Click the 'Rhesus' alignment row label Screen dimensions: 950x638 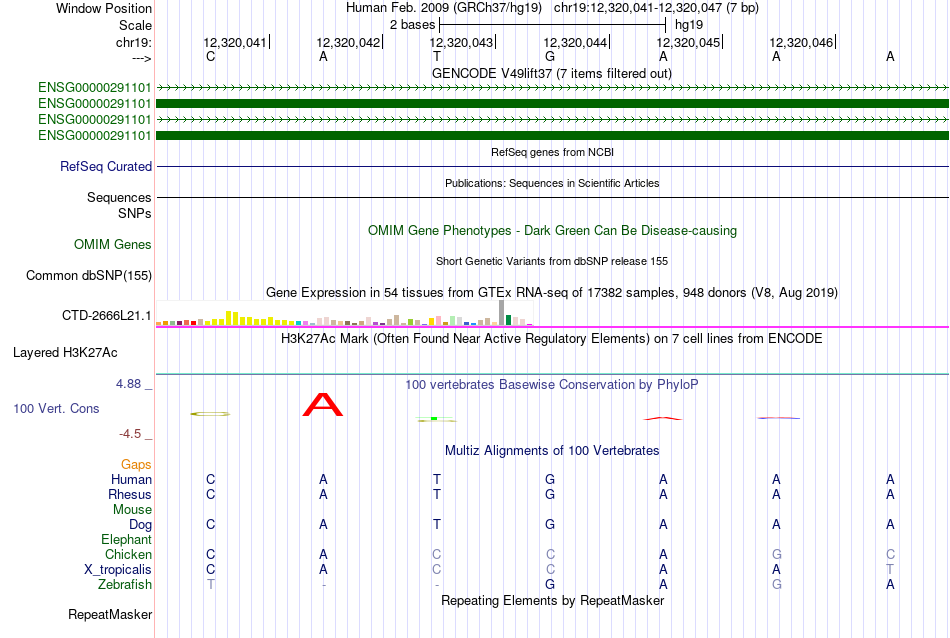pyautogui.click(x=130, y=494)
